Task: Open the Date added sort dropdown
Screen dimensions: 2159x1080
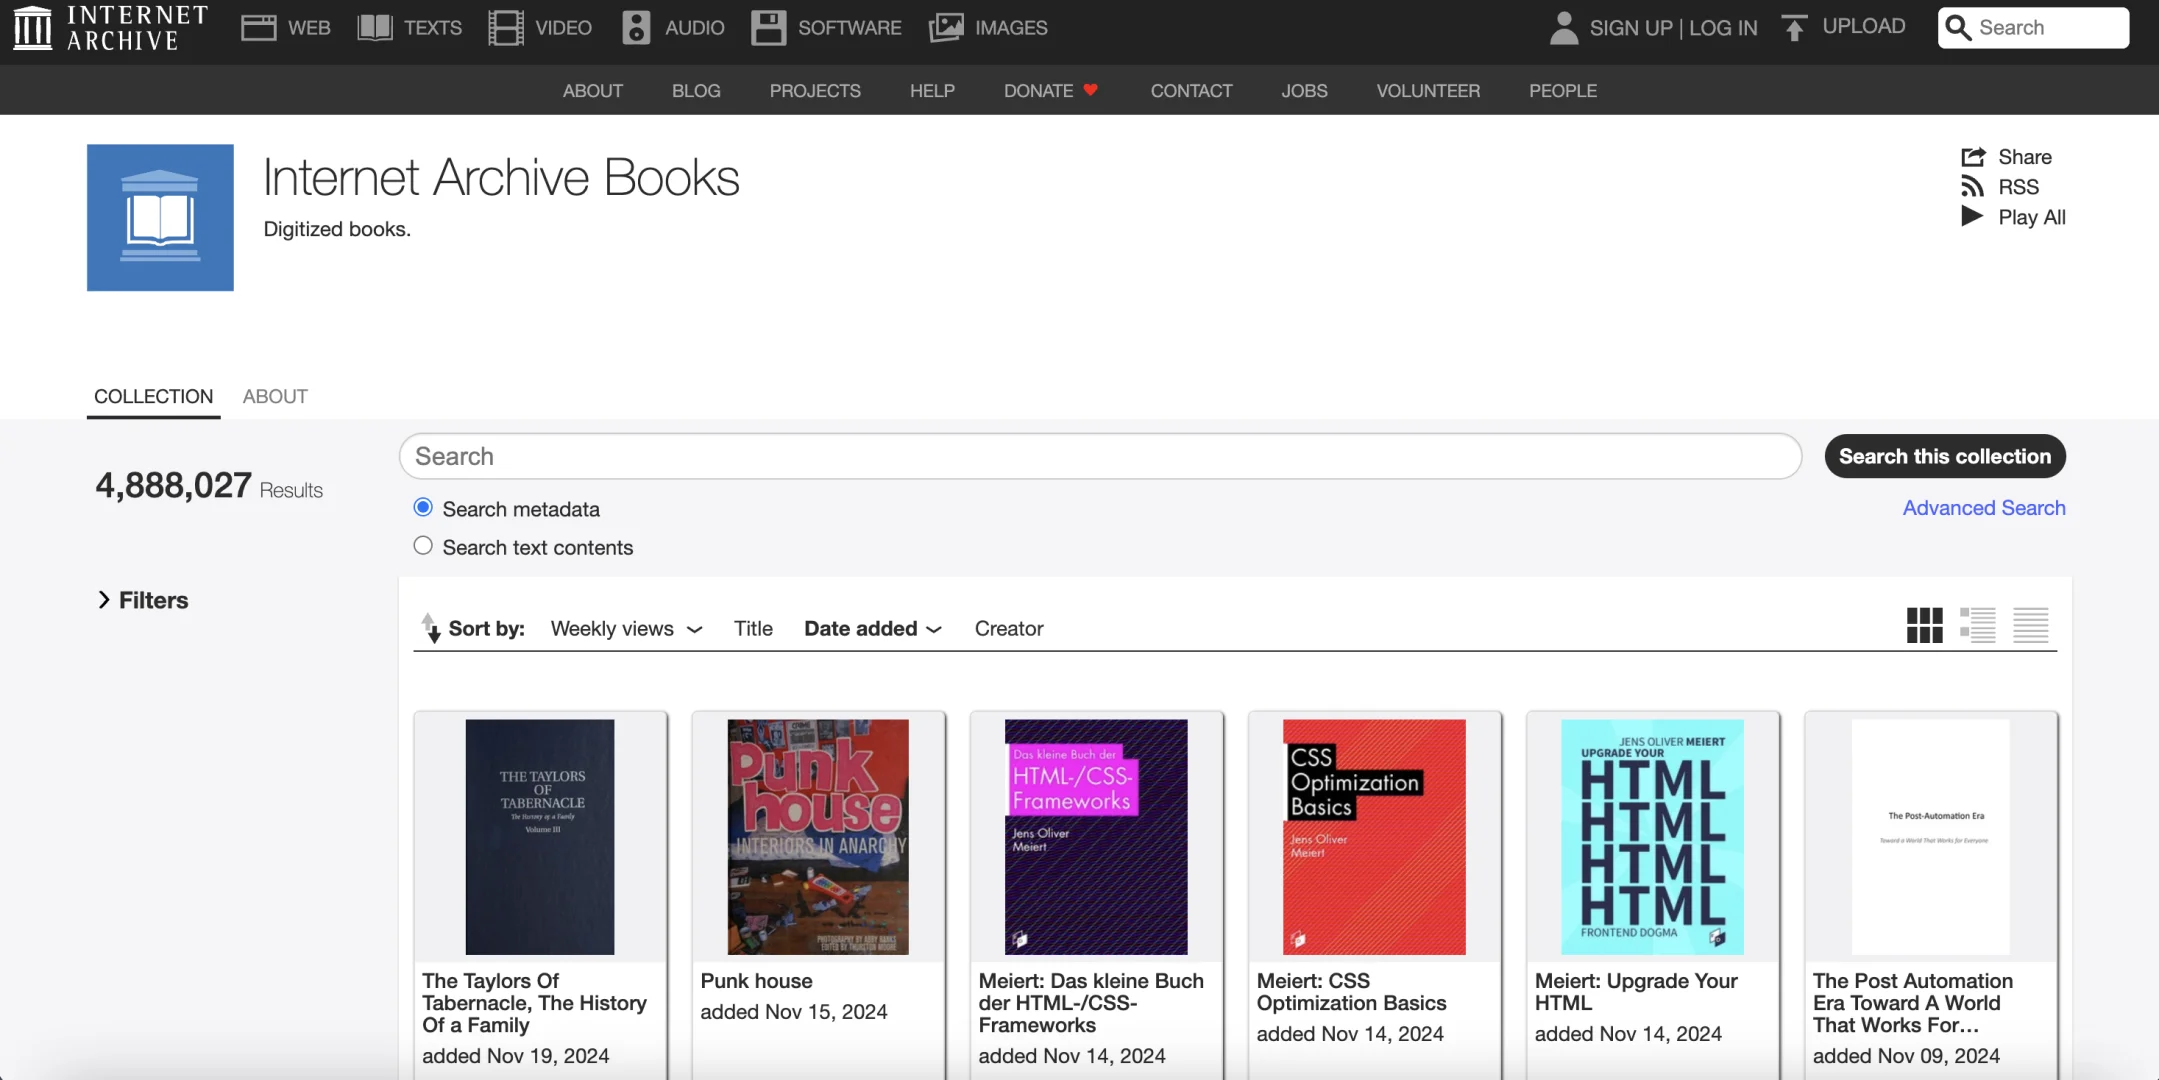Action: [x=873, y=628]
